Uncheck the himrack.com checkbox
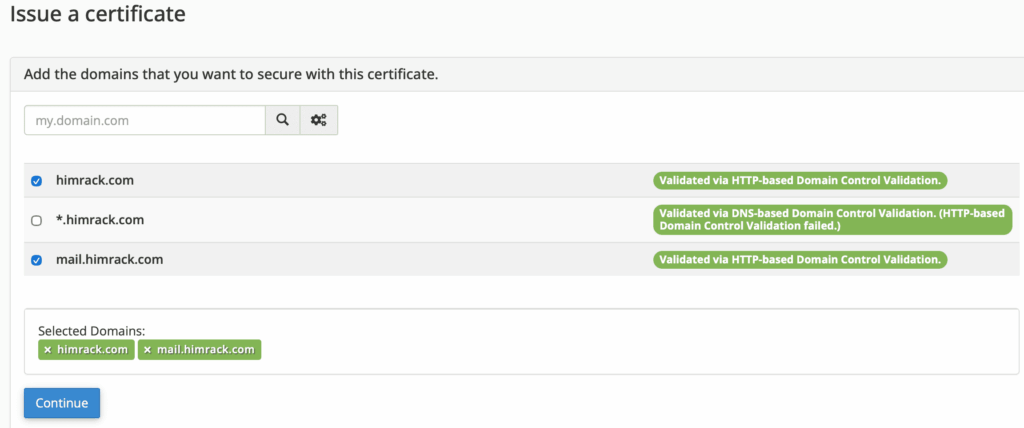The height and width of the screenshot is (428, 1024). tap(37, 181)
